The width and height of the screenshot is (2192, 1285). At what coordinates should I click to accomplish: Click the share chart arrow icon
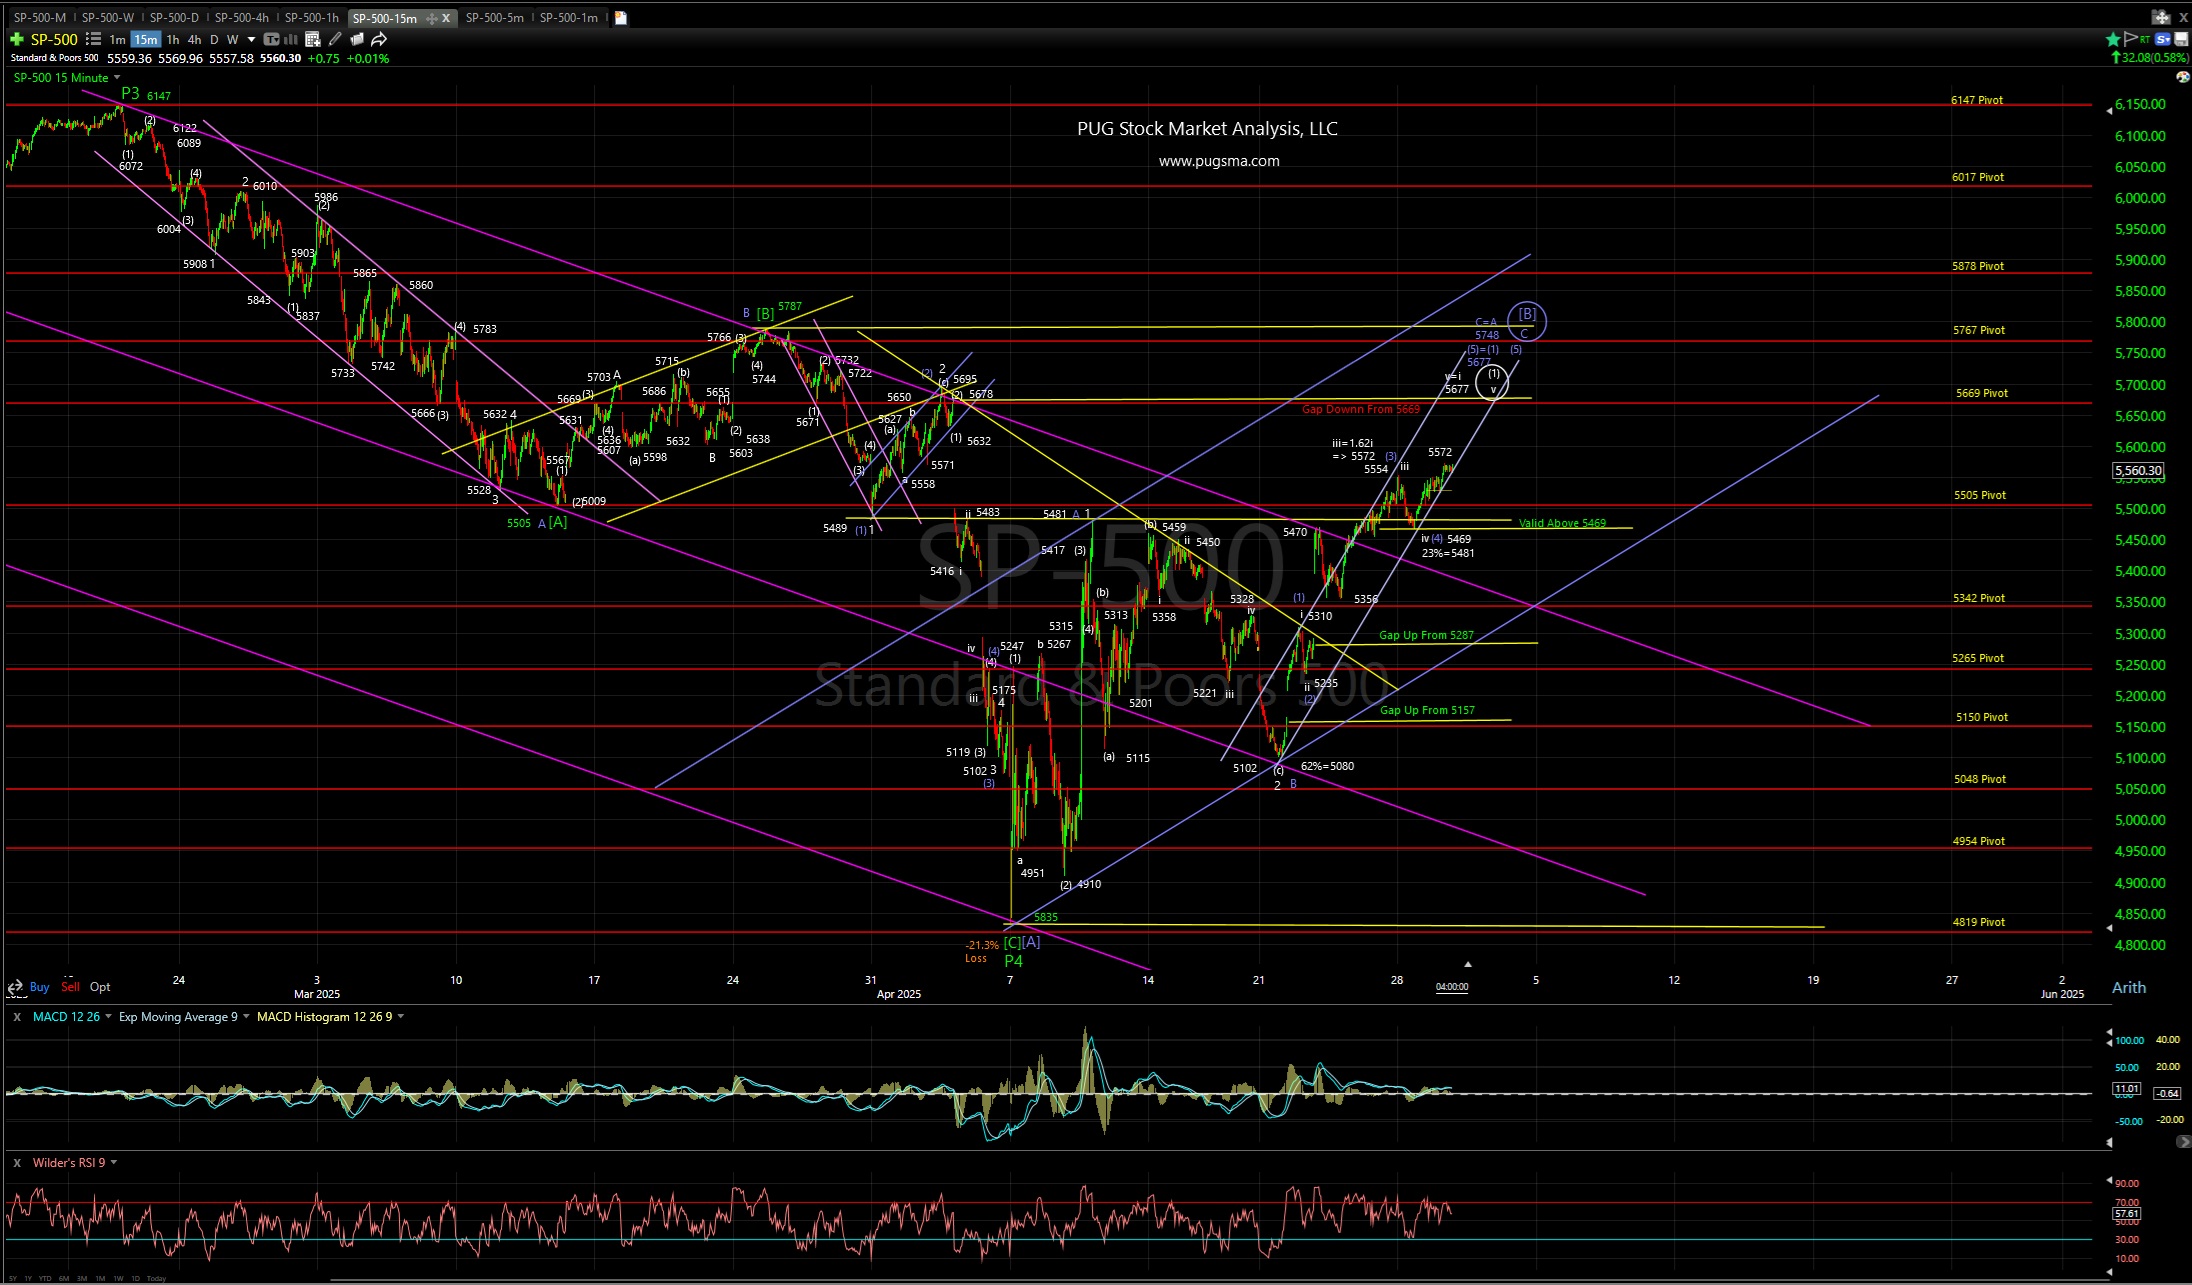pos(378,40)
